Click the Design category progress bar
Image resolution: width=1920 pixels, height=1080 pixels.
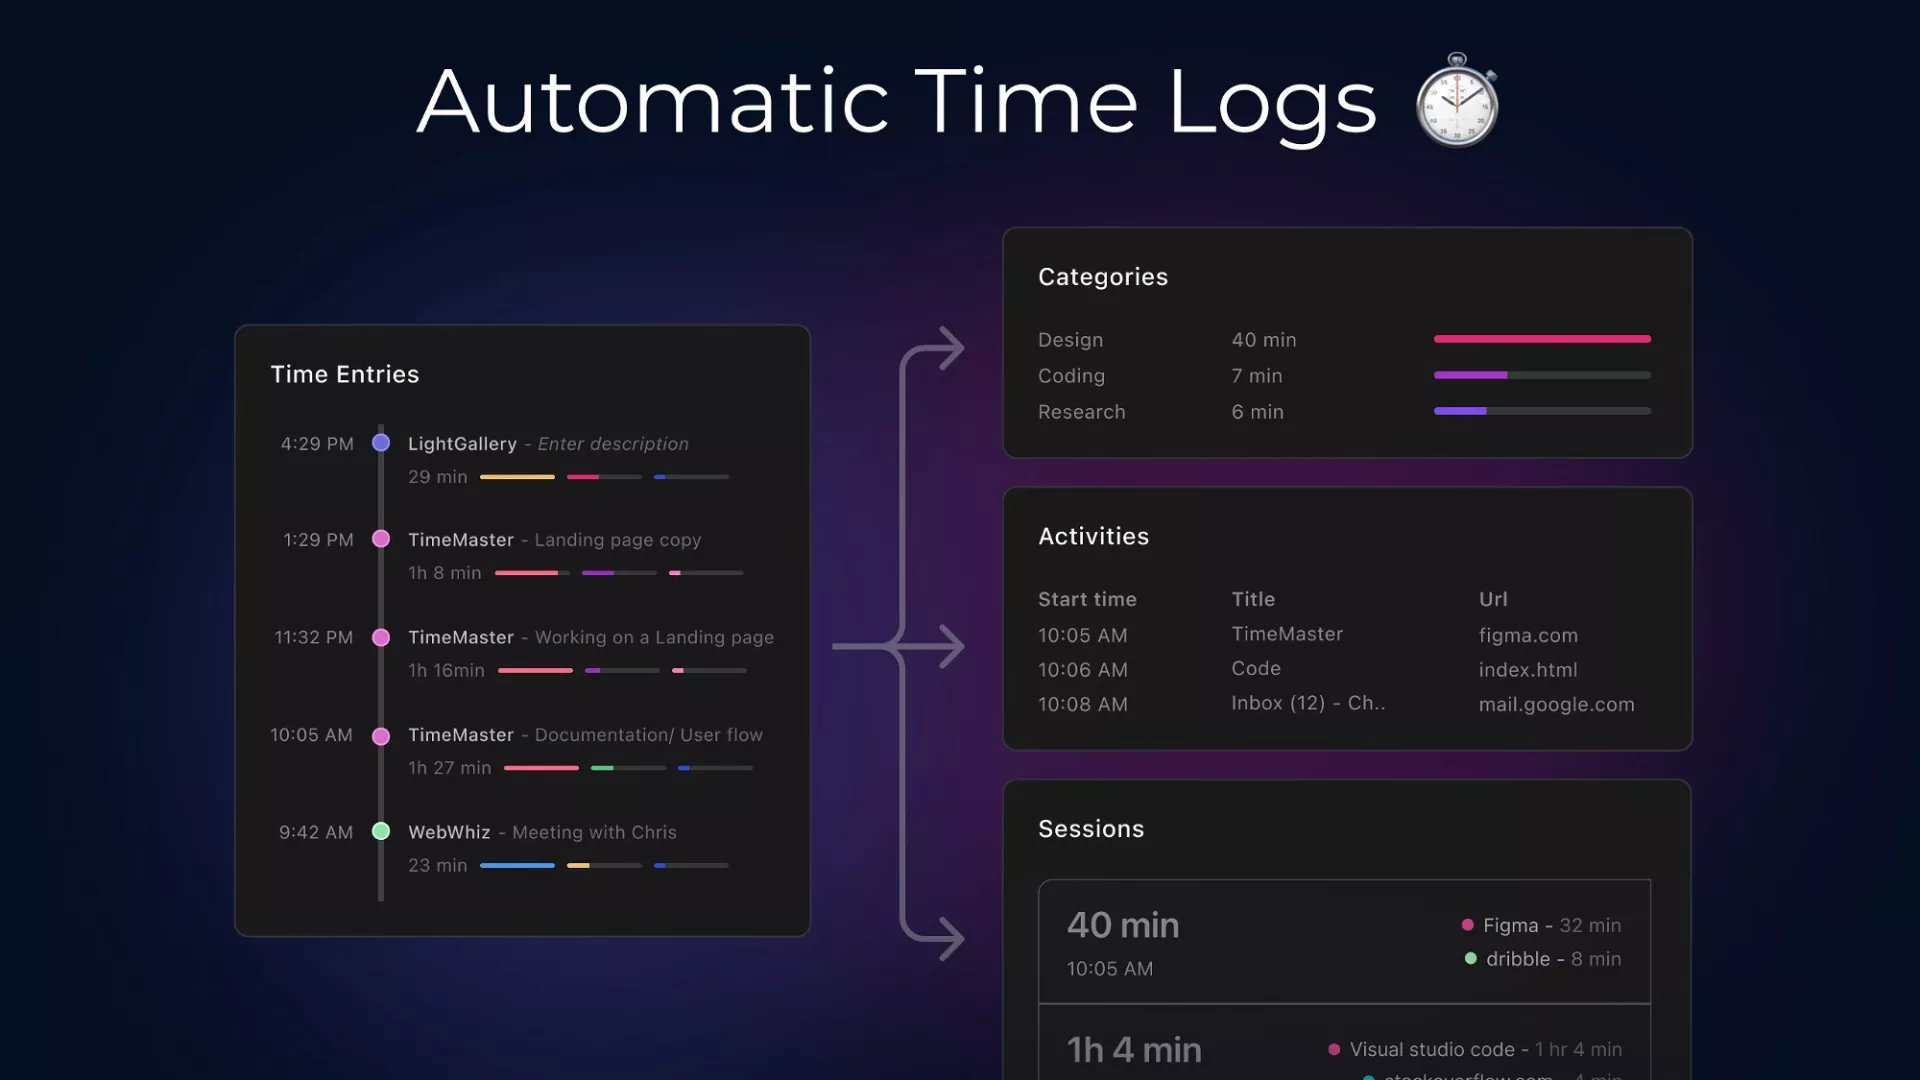tap(1541, 339)
